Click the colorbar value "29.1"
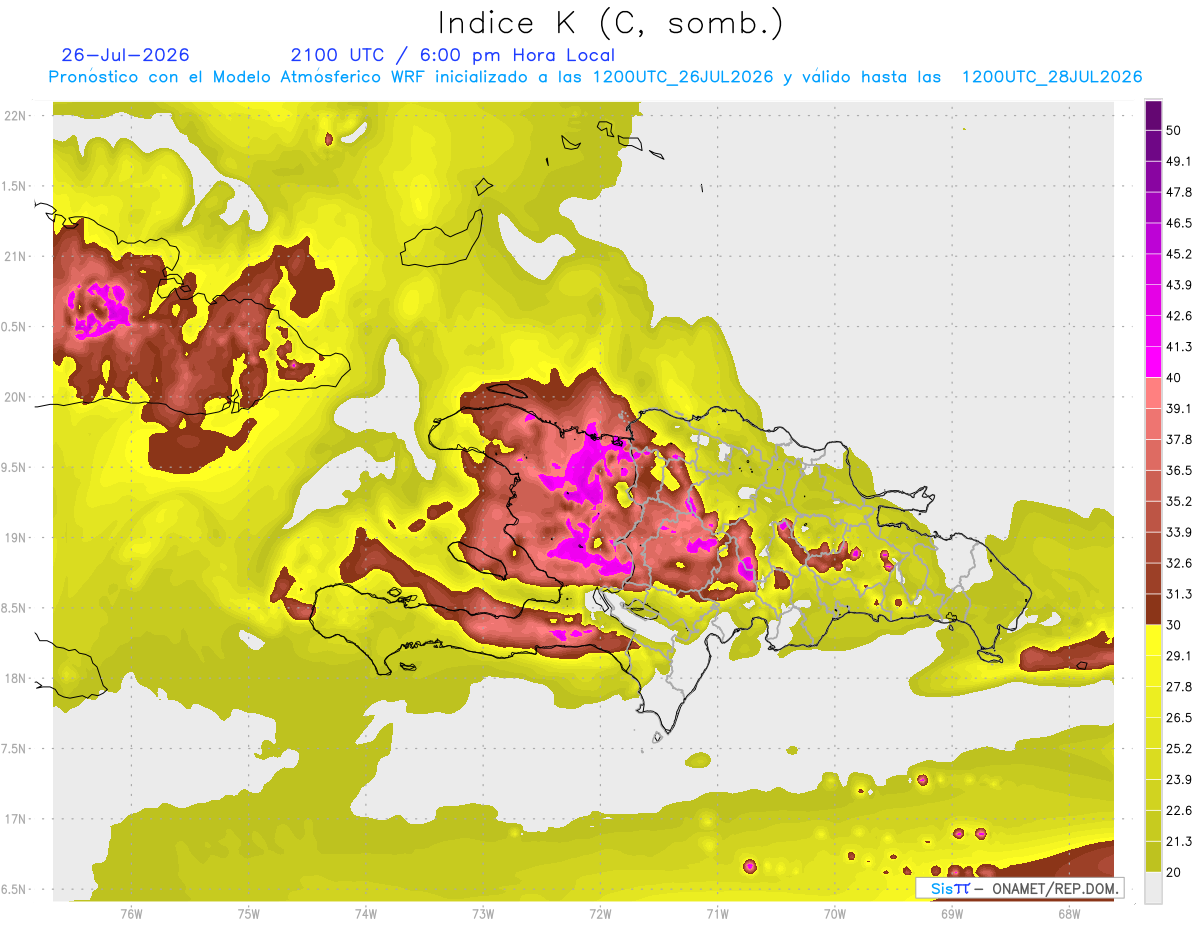 [x=1179, y=656]
